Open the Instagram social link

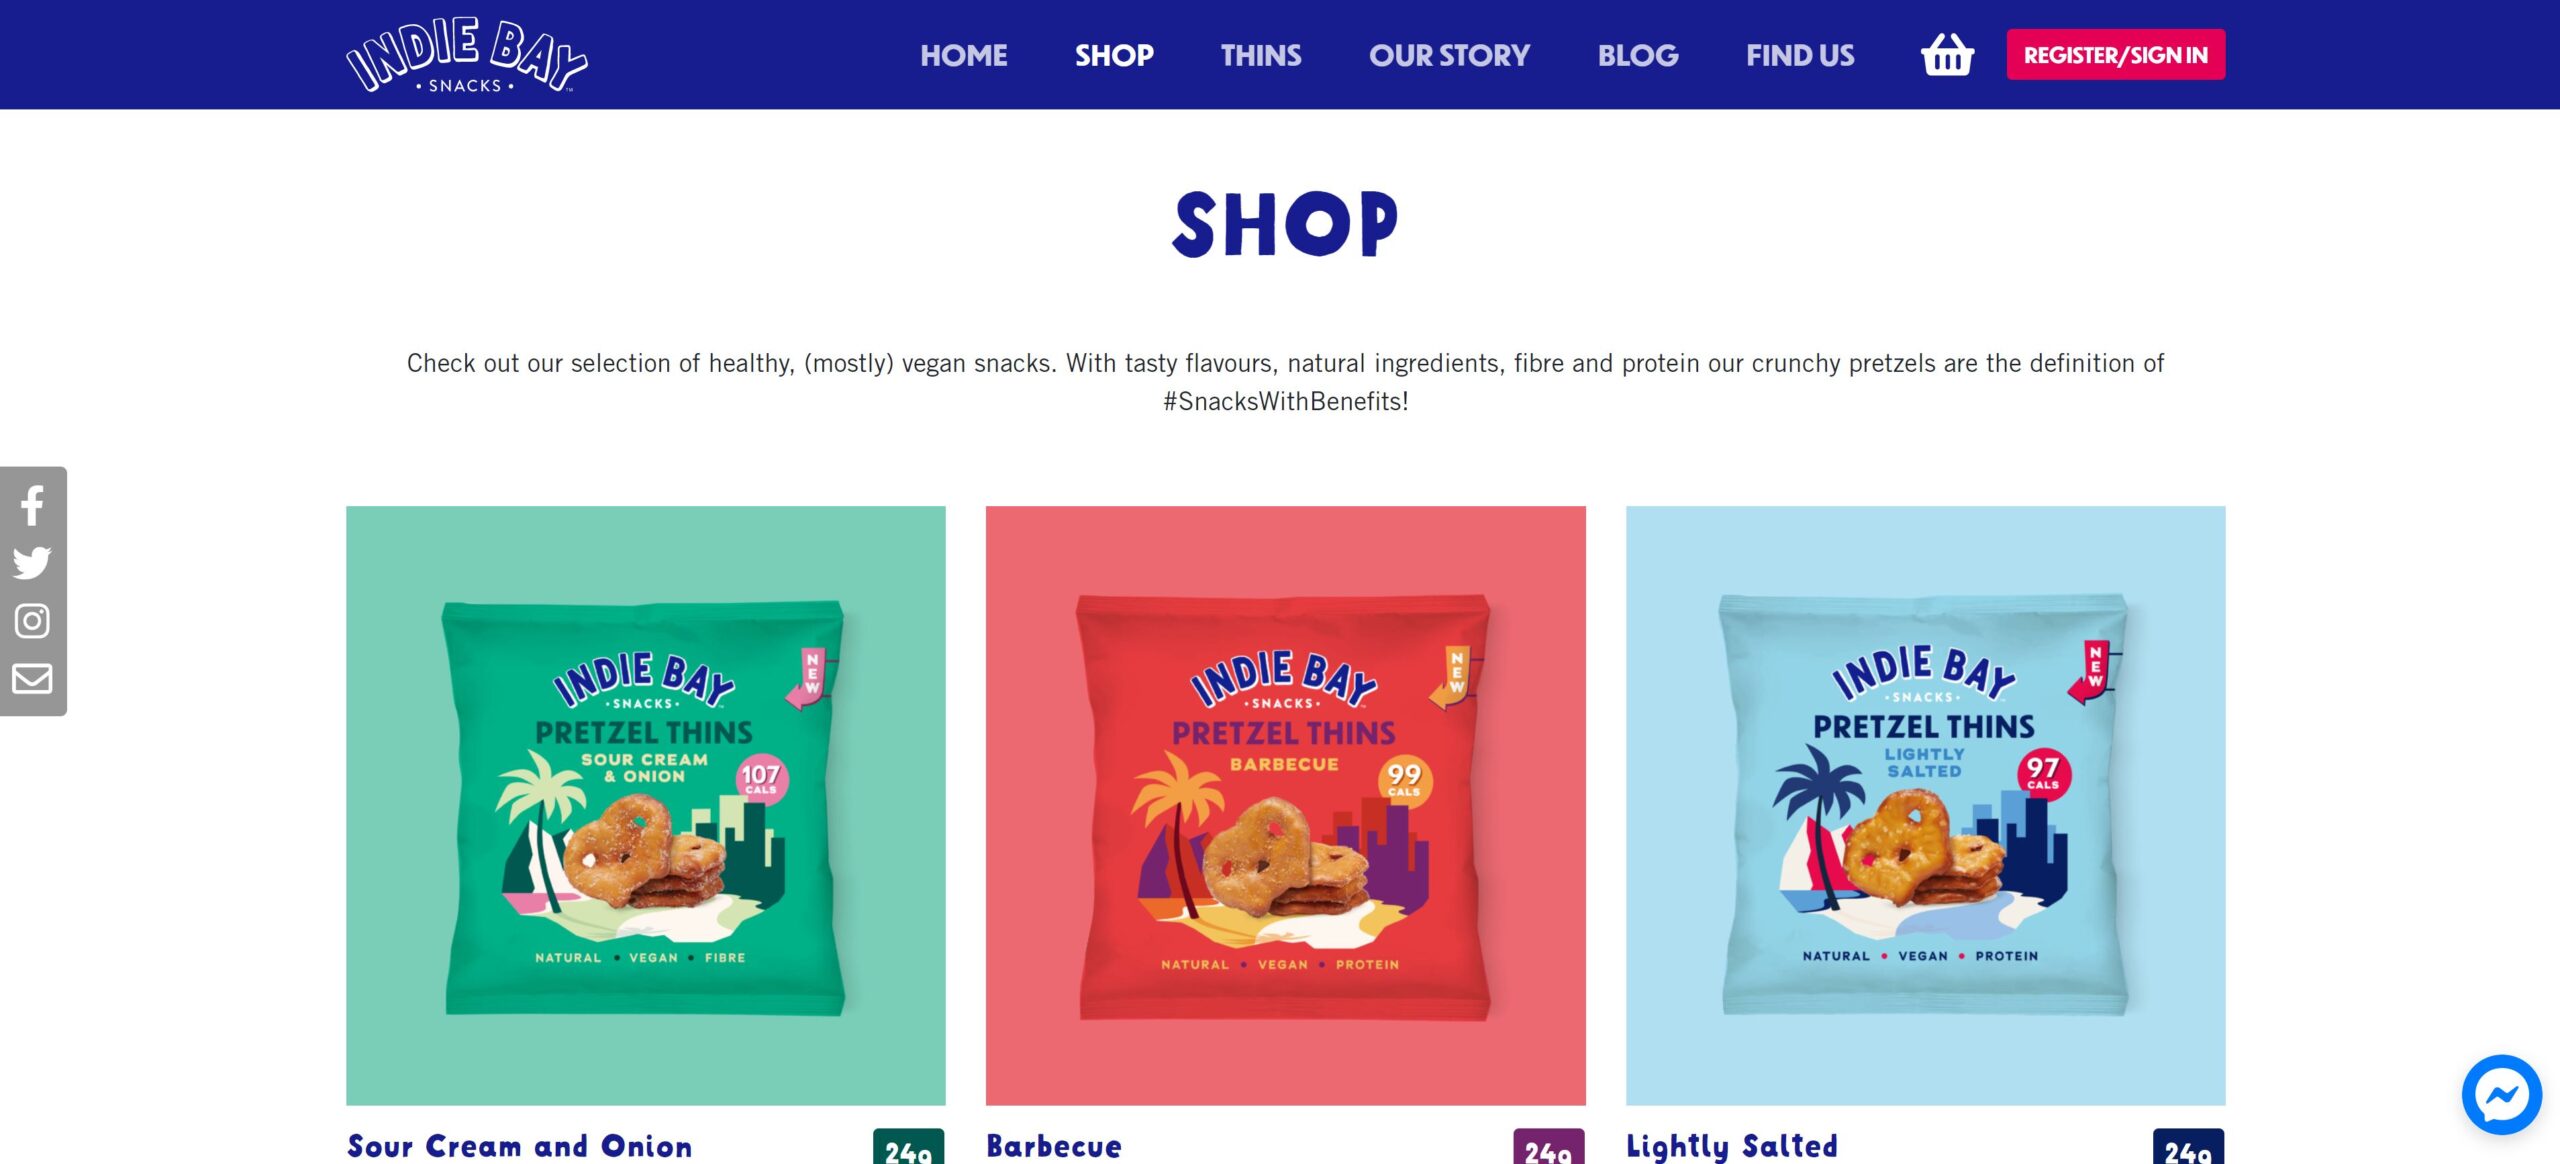[32, 621]
